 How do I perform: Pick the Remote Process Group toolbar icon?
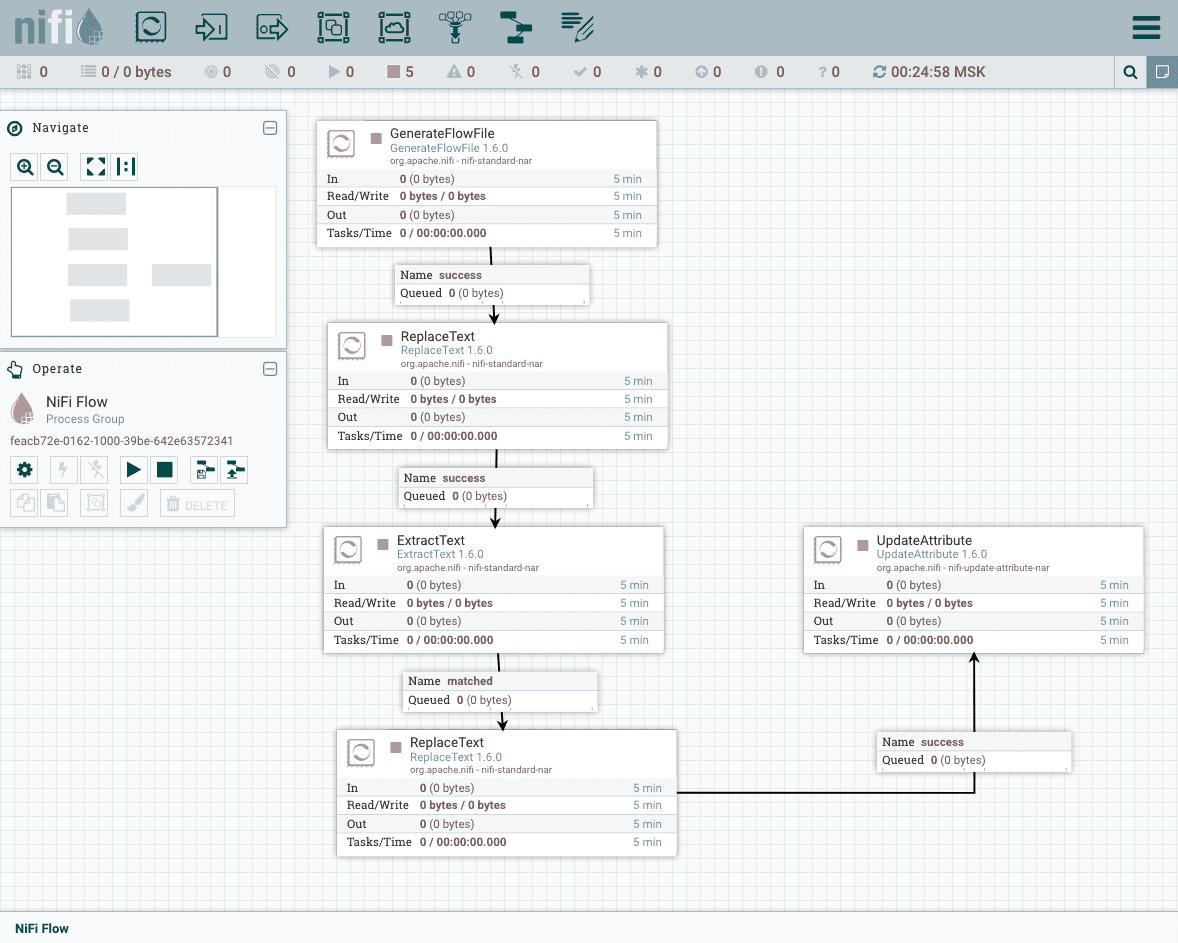click(x=394, y=27)
